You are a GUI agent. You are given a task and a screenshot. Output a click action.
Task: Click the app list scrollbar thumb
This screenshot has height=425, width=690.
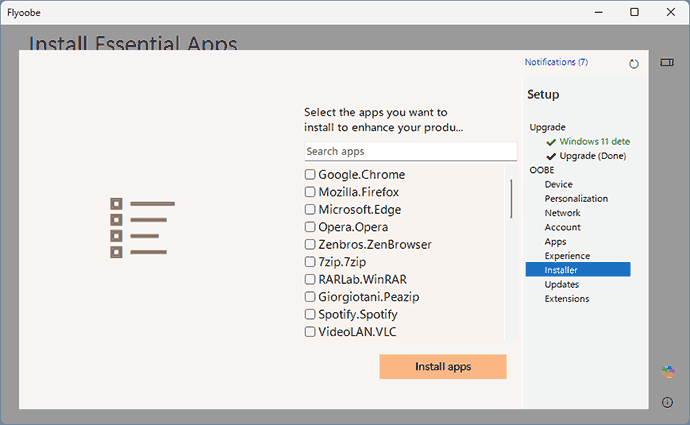[x=511, y=198]
